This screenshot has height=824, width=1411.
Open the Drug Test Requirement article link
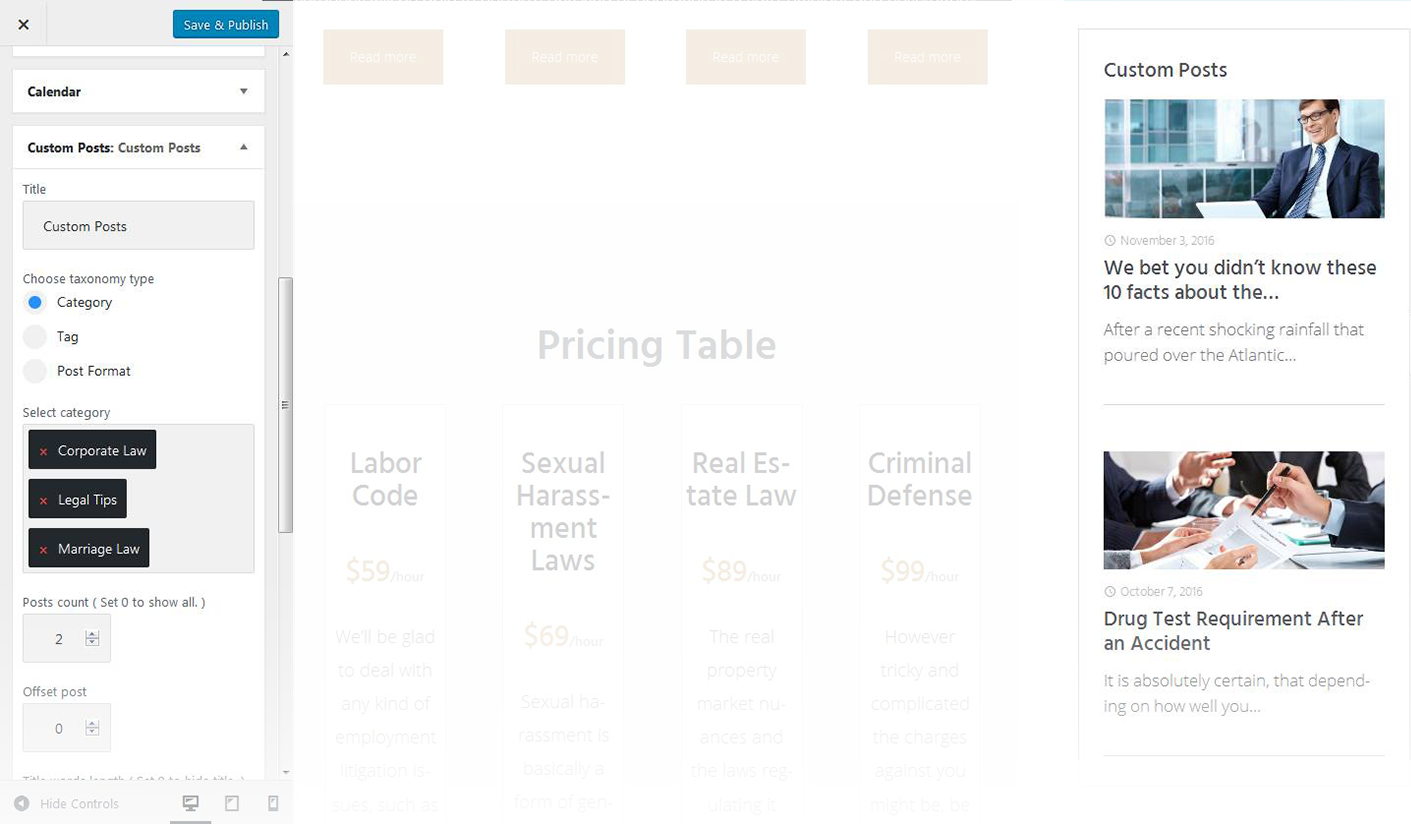tap(1232, 630)
